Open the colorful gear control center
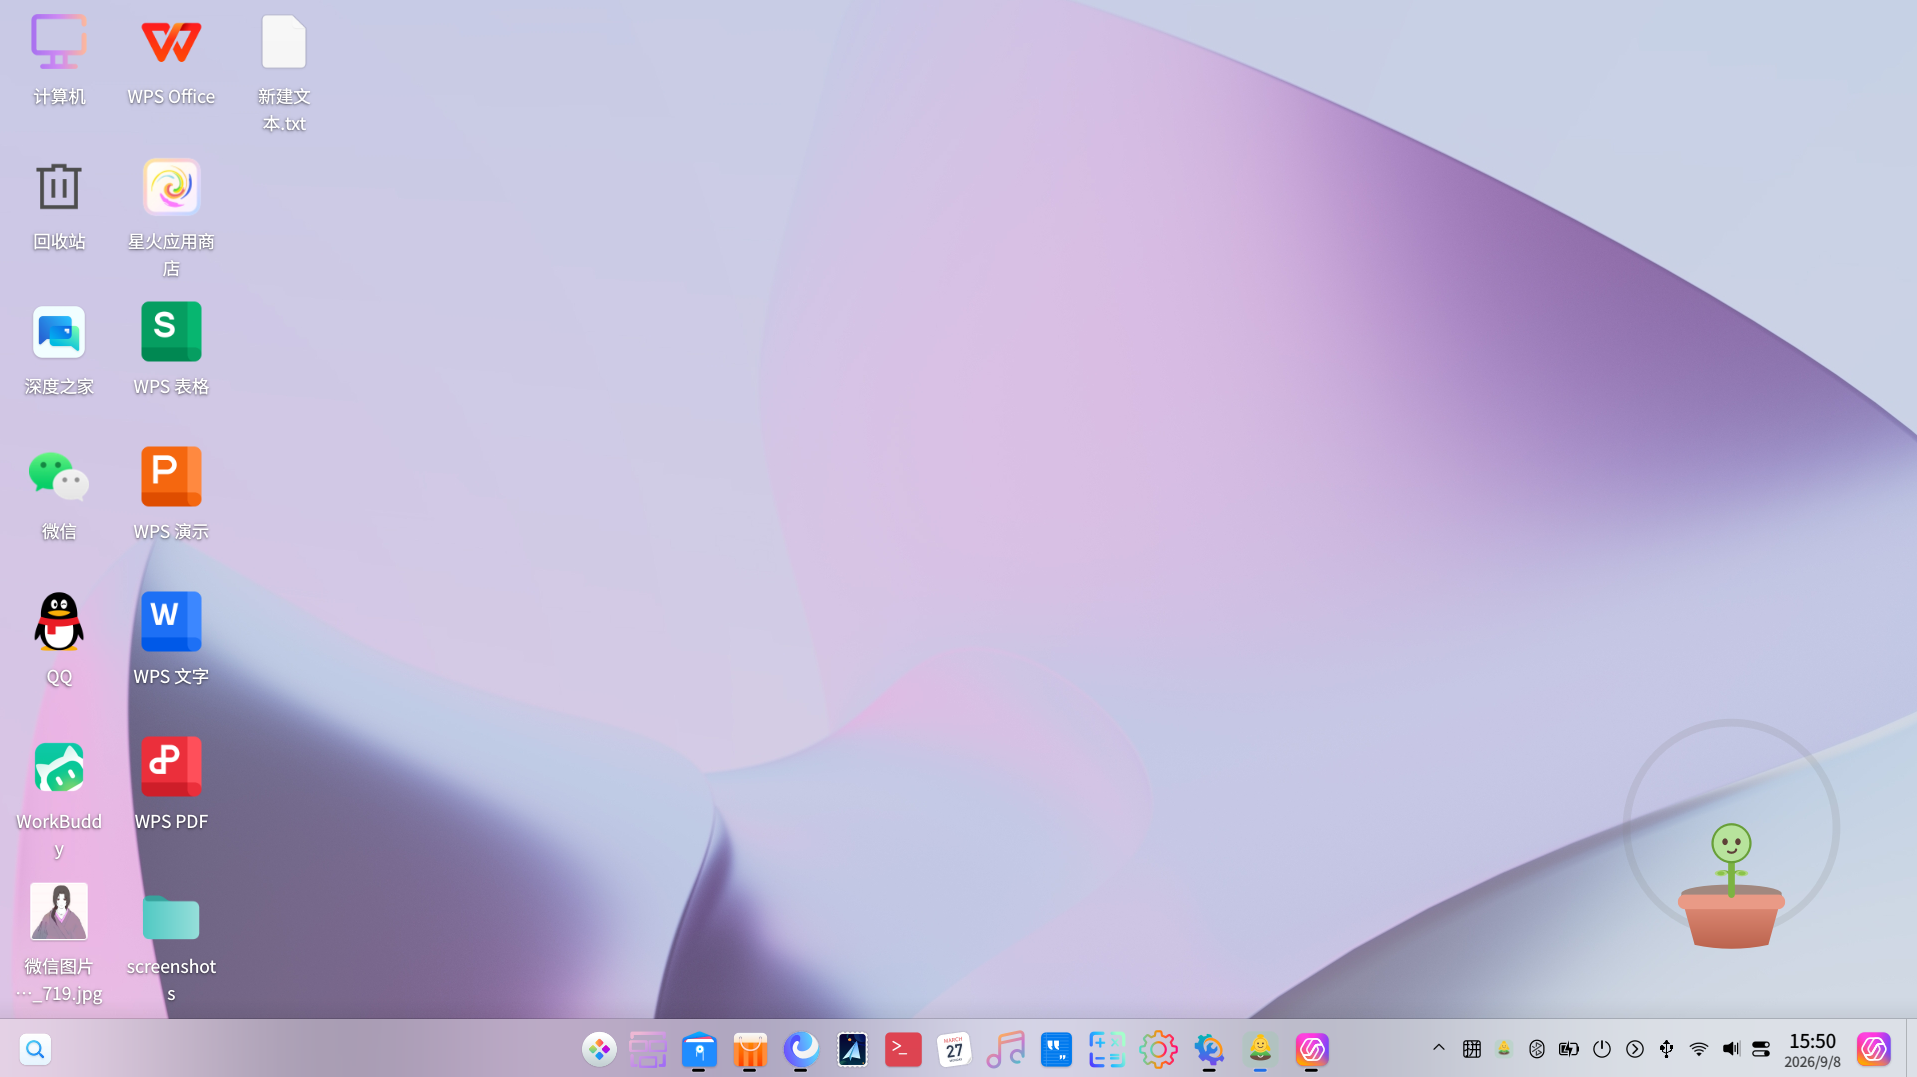The width and height of the screenshot is (1917, 1077). (x=1158, y=1049)
